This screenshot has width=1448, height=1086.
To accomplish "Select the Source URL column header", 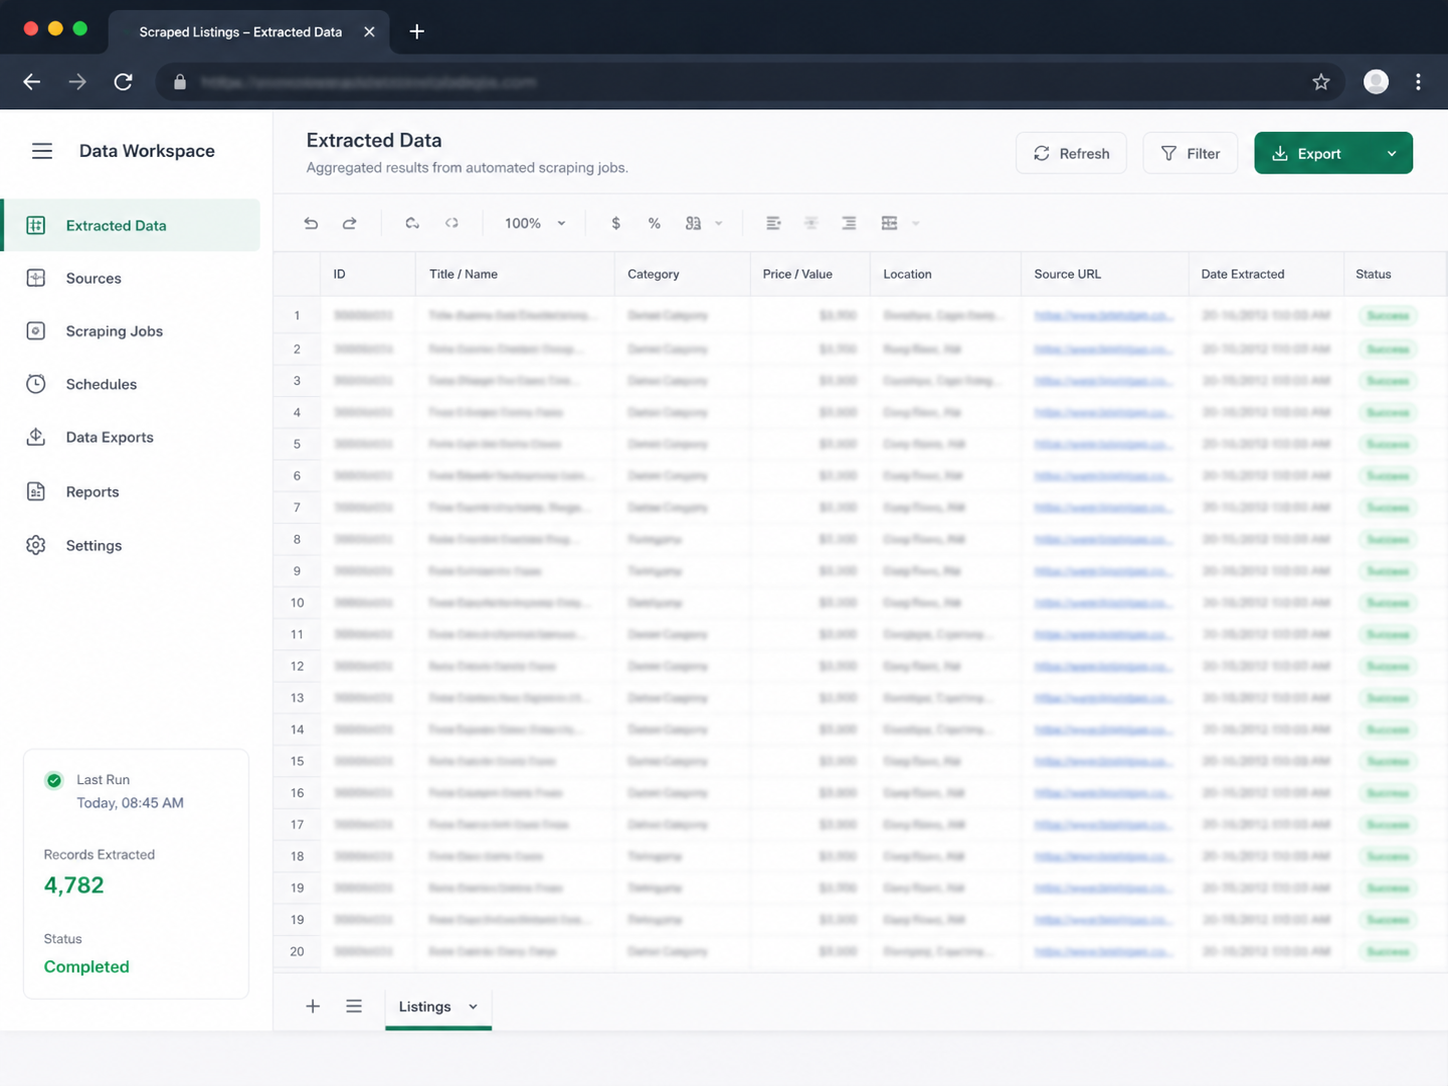I will click(1104, 274).
